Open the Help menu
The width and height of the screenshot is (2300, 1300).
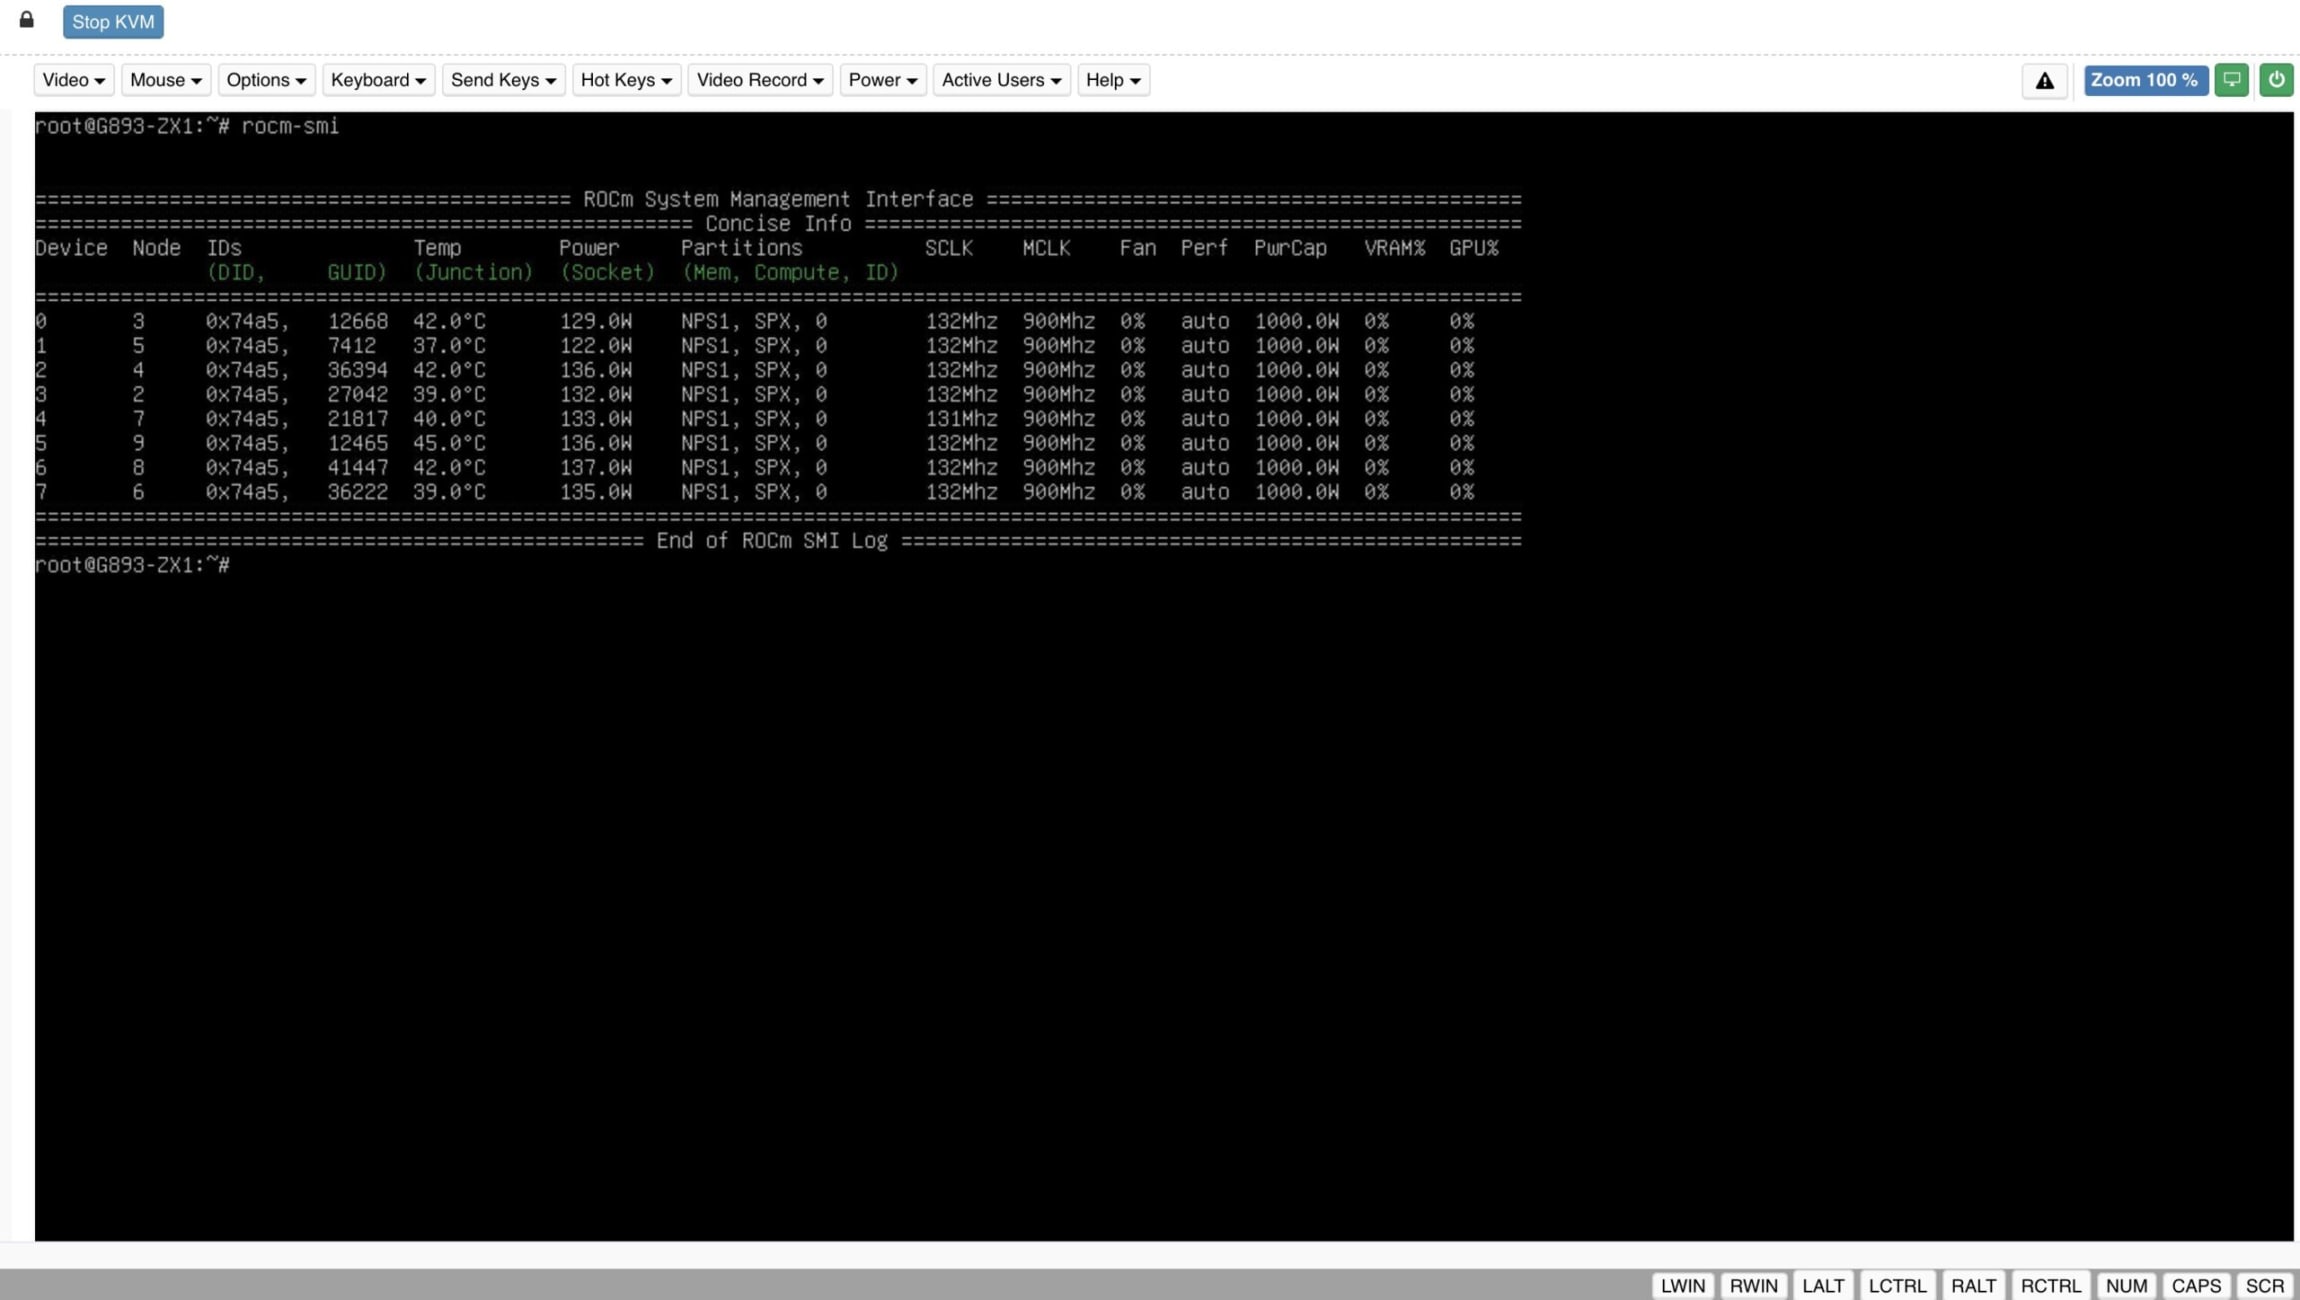coord(1111,80)
